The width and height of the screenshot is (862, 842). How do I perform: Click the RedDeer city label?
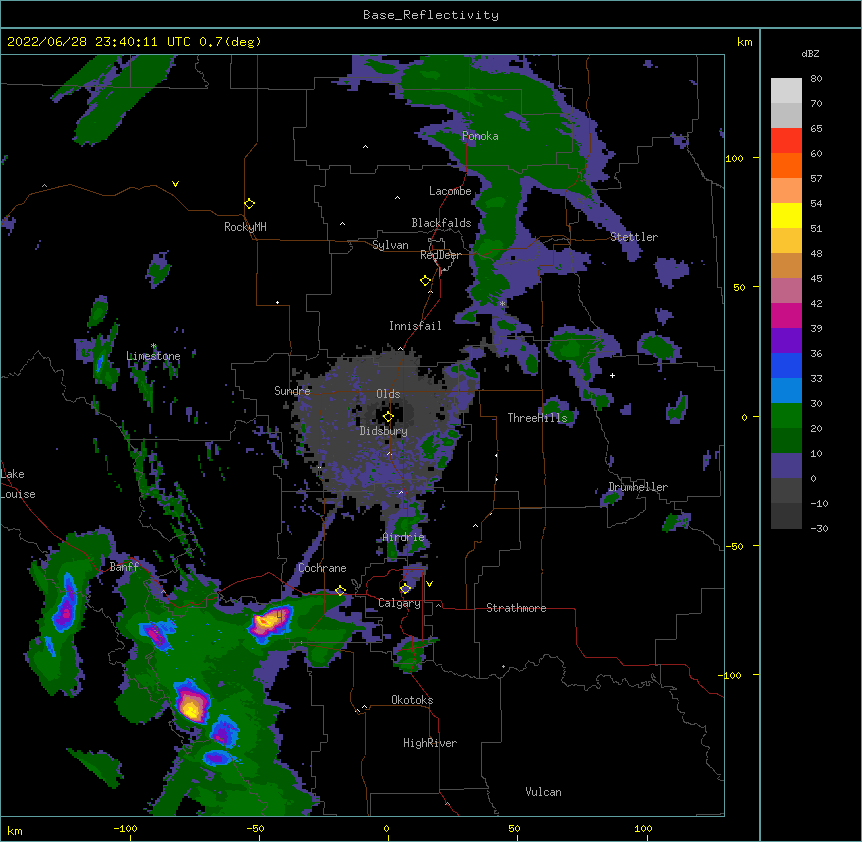click(x=440, y=255)
